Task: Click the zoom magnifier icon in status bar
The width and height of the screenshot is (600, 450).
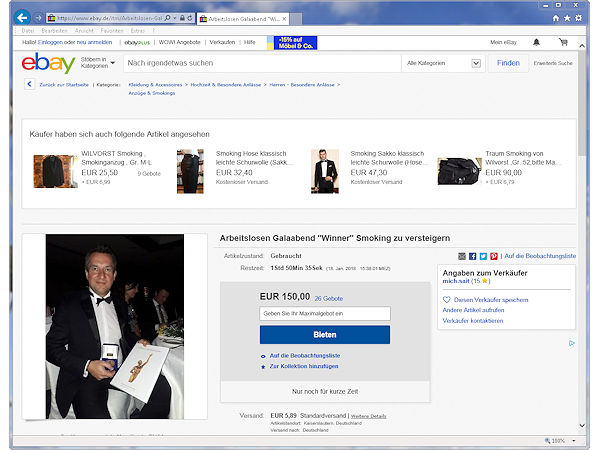Action: [548, 441]
